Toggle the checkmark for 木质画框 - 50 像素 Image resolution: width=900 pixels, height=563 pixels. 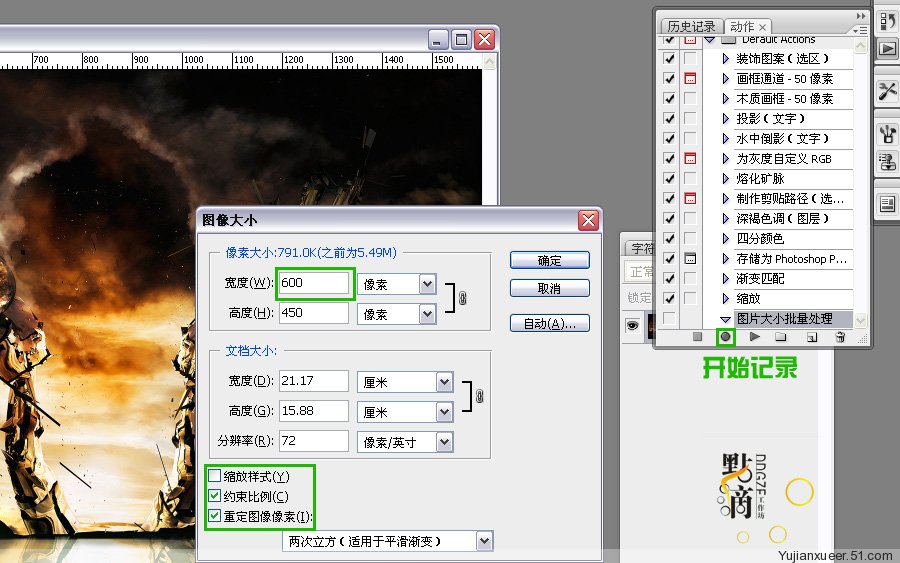669,98
